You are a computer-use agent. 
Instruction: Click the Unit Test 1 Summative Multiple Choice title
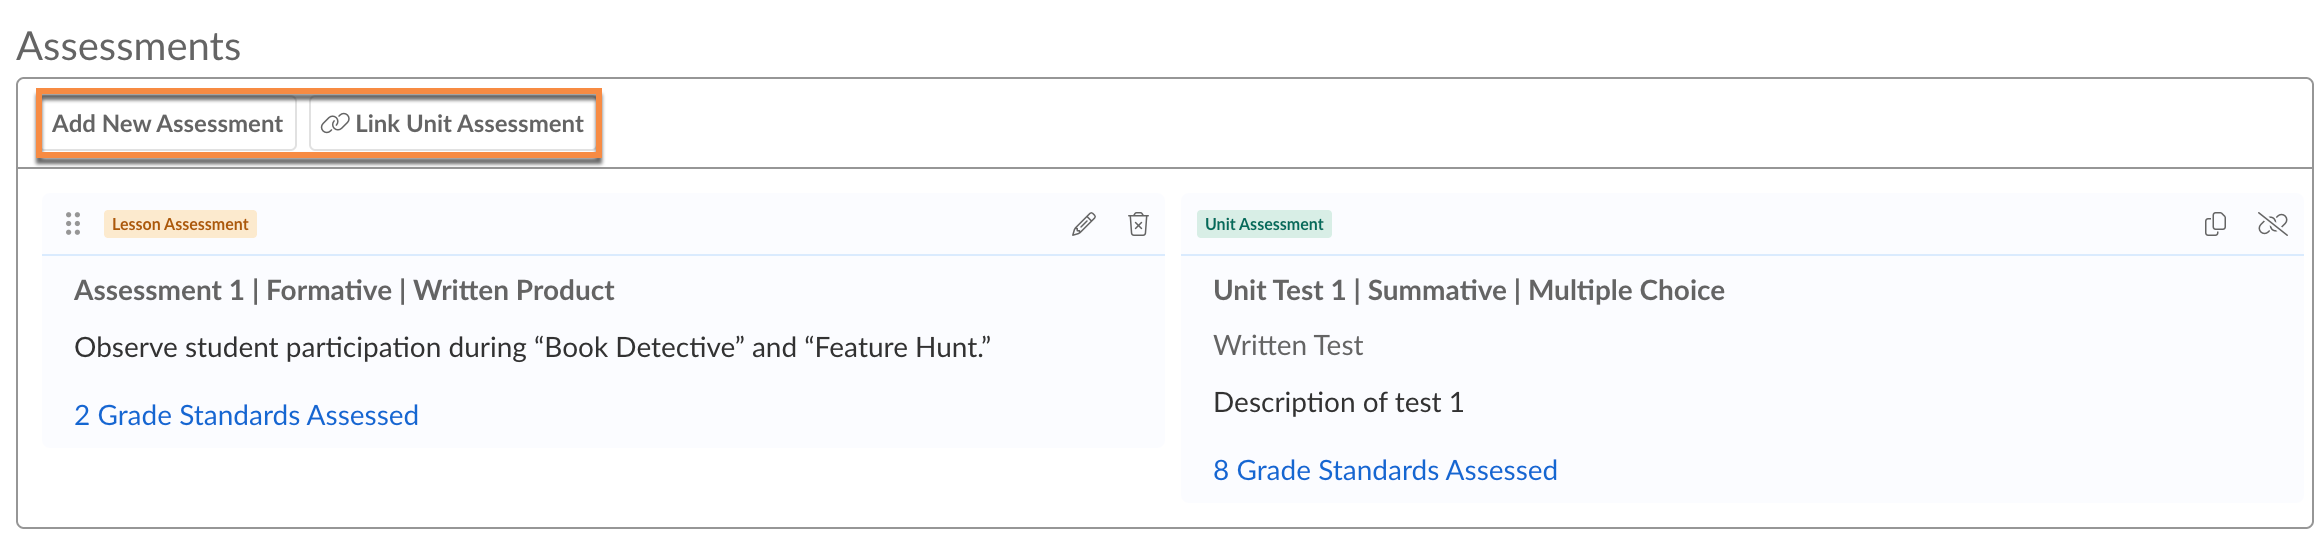click(1468, 290)
